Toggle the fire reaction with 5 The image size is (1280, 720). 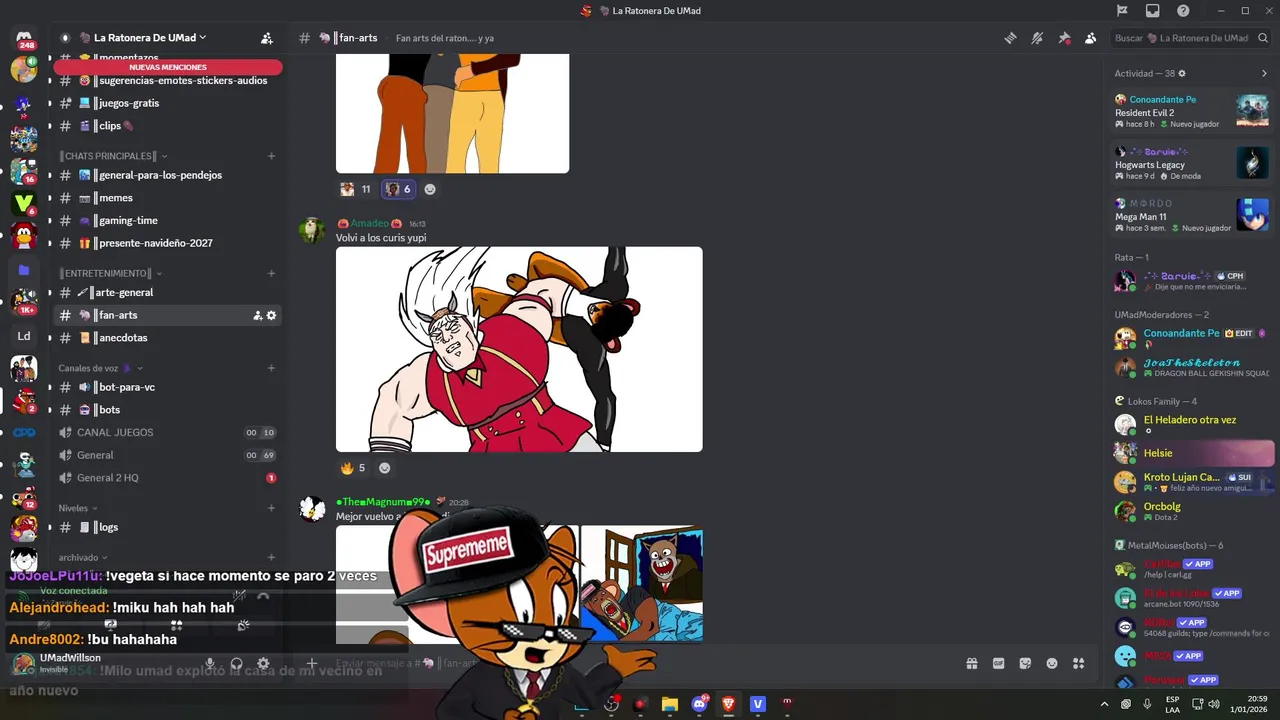(x=353, y=468)
